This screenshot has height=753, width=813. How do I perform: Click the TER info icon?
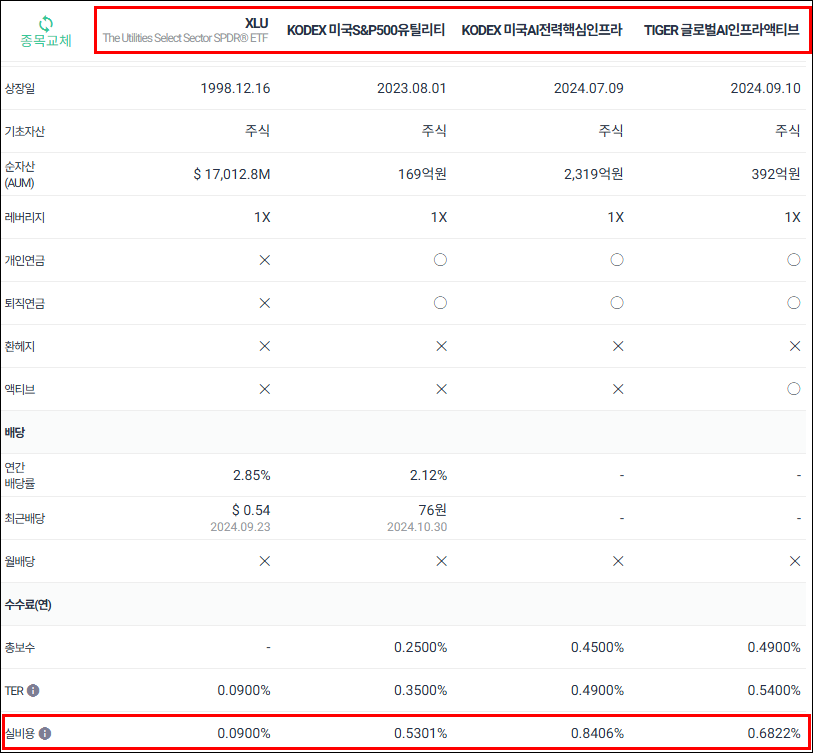click(x=33, y=691)
